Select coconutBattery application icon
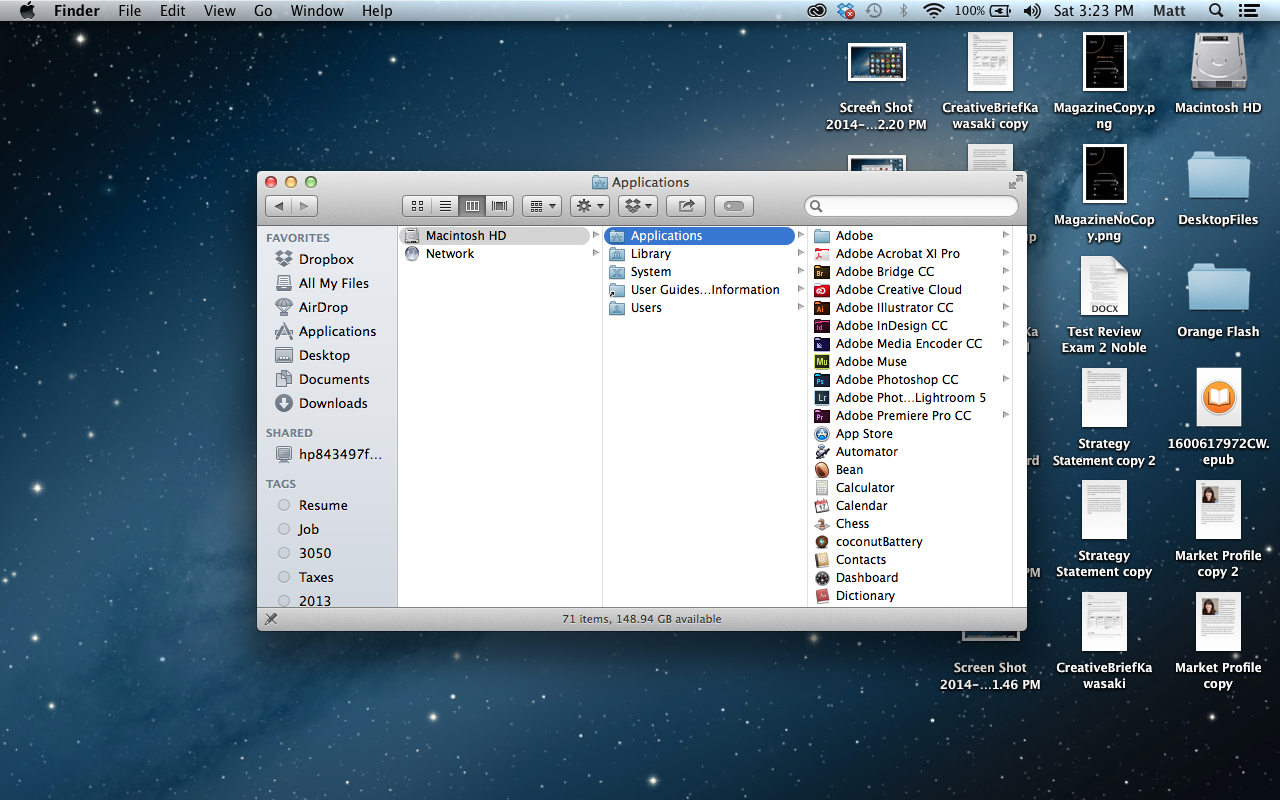The width and height of the screenshot is (1280, 800). click(822, 542)
